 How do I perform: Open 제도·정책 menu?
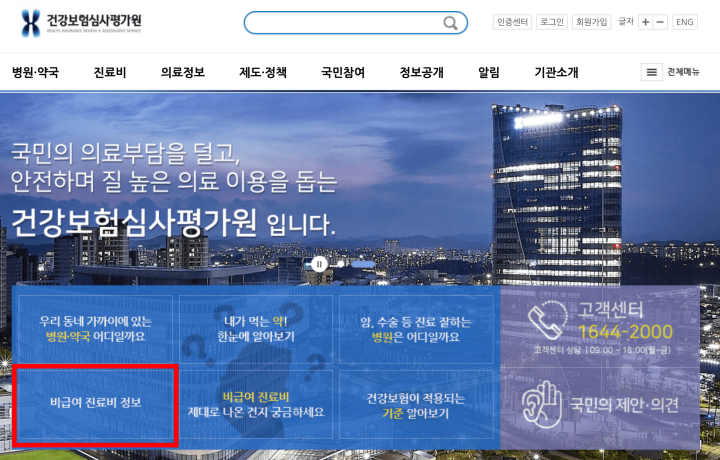point(263,72)
